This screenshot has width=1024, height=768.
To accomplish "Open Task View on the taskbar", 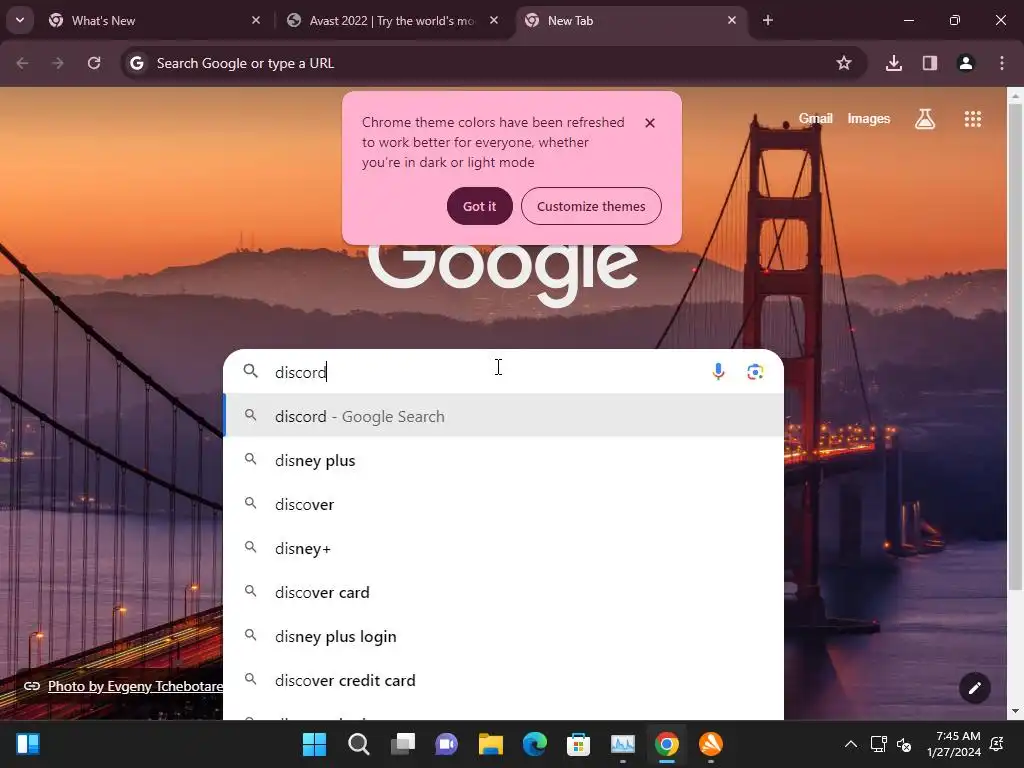I will click(x=402, y=744).
